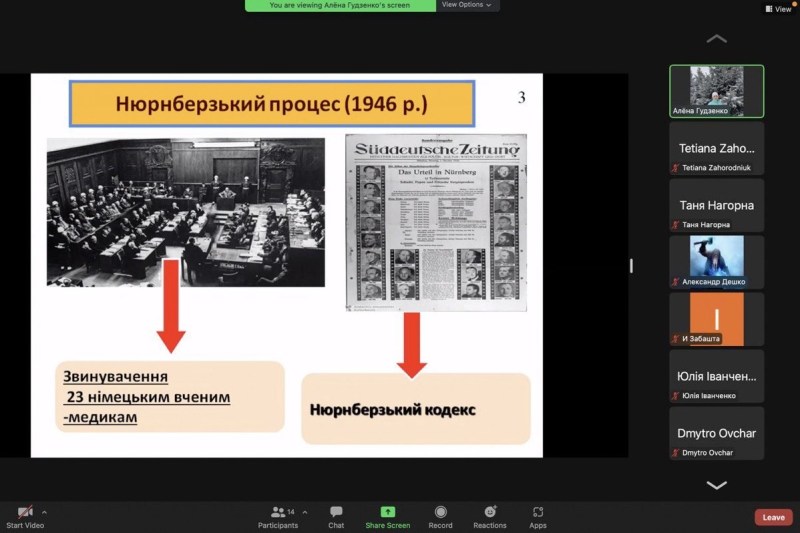The height and width of the screenshot is (533, 800).
Task: Open the Chat panel
Action: click(336, 517)
